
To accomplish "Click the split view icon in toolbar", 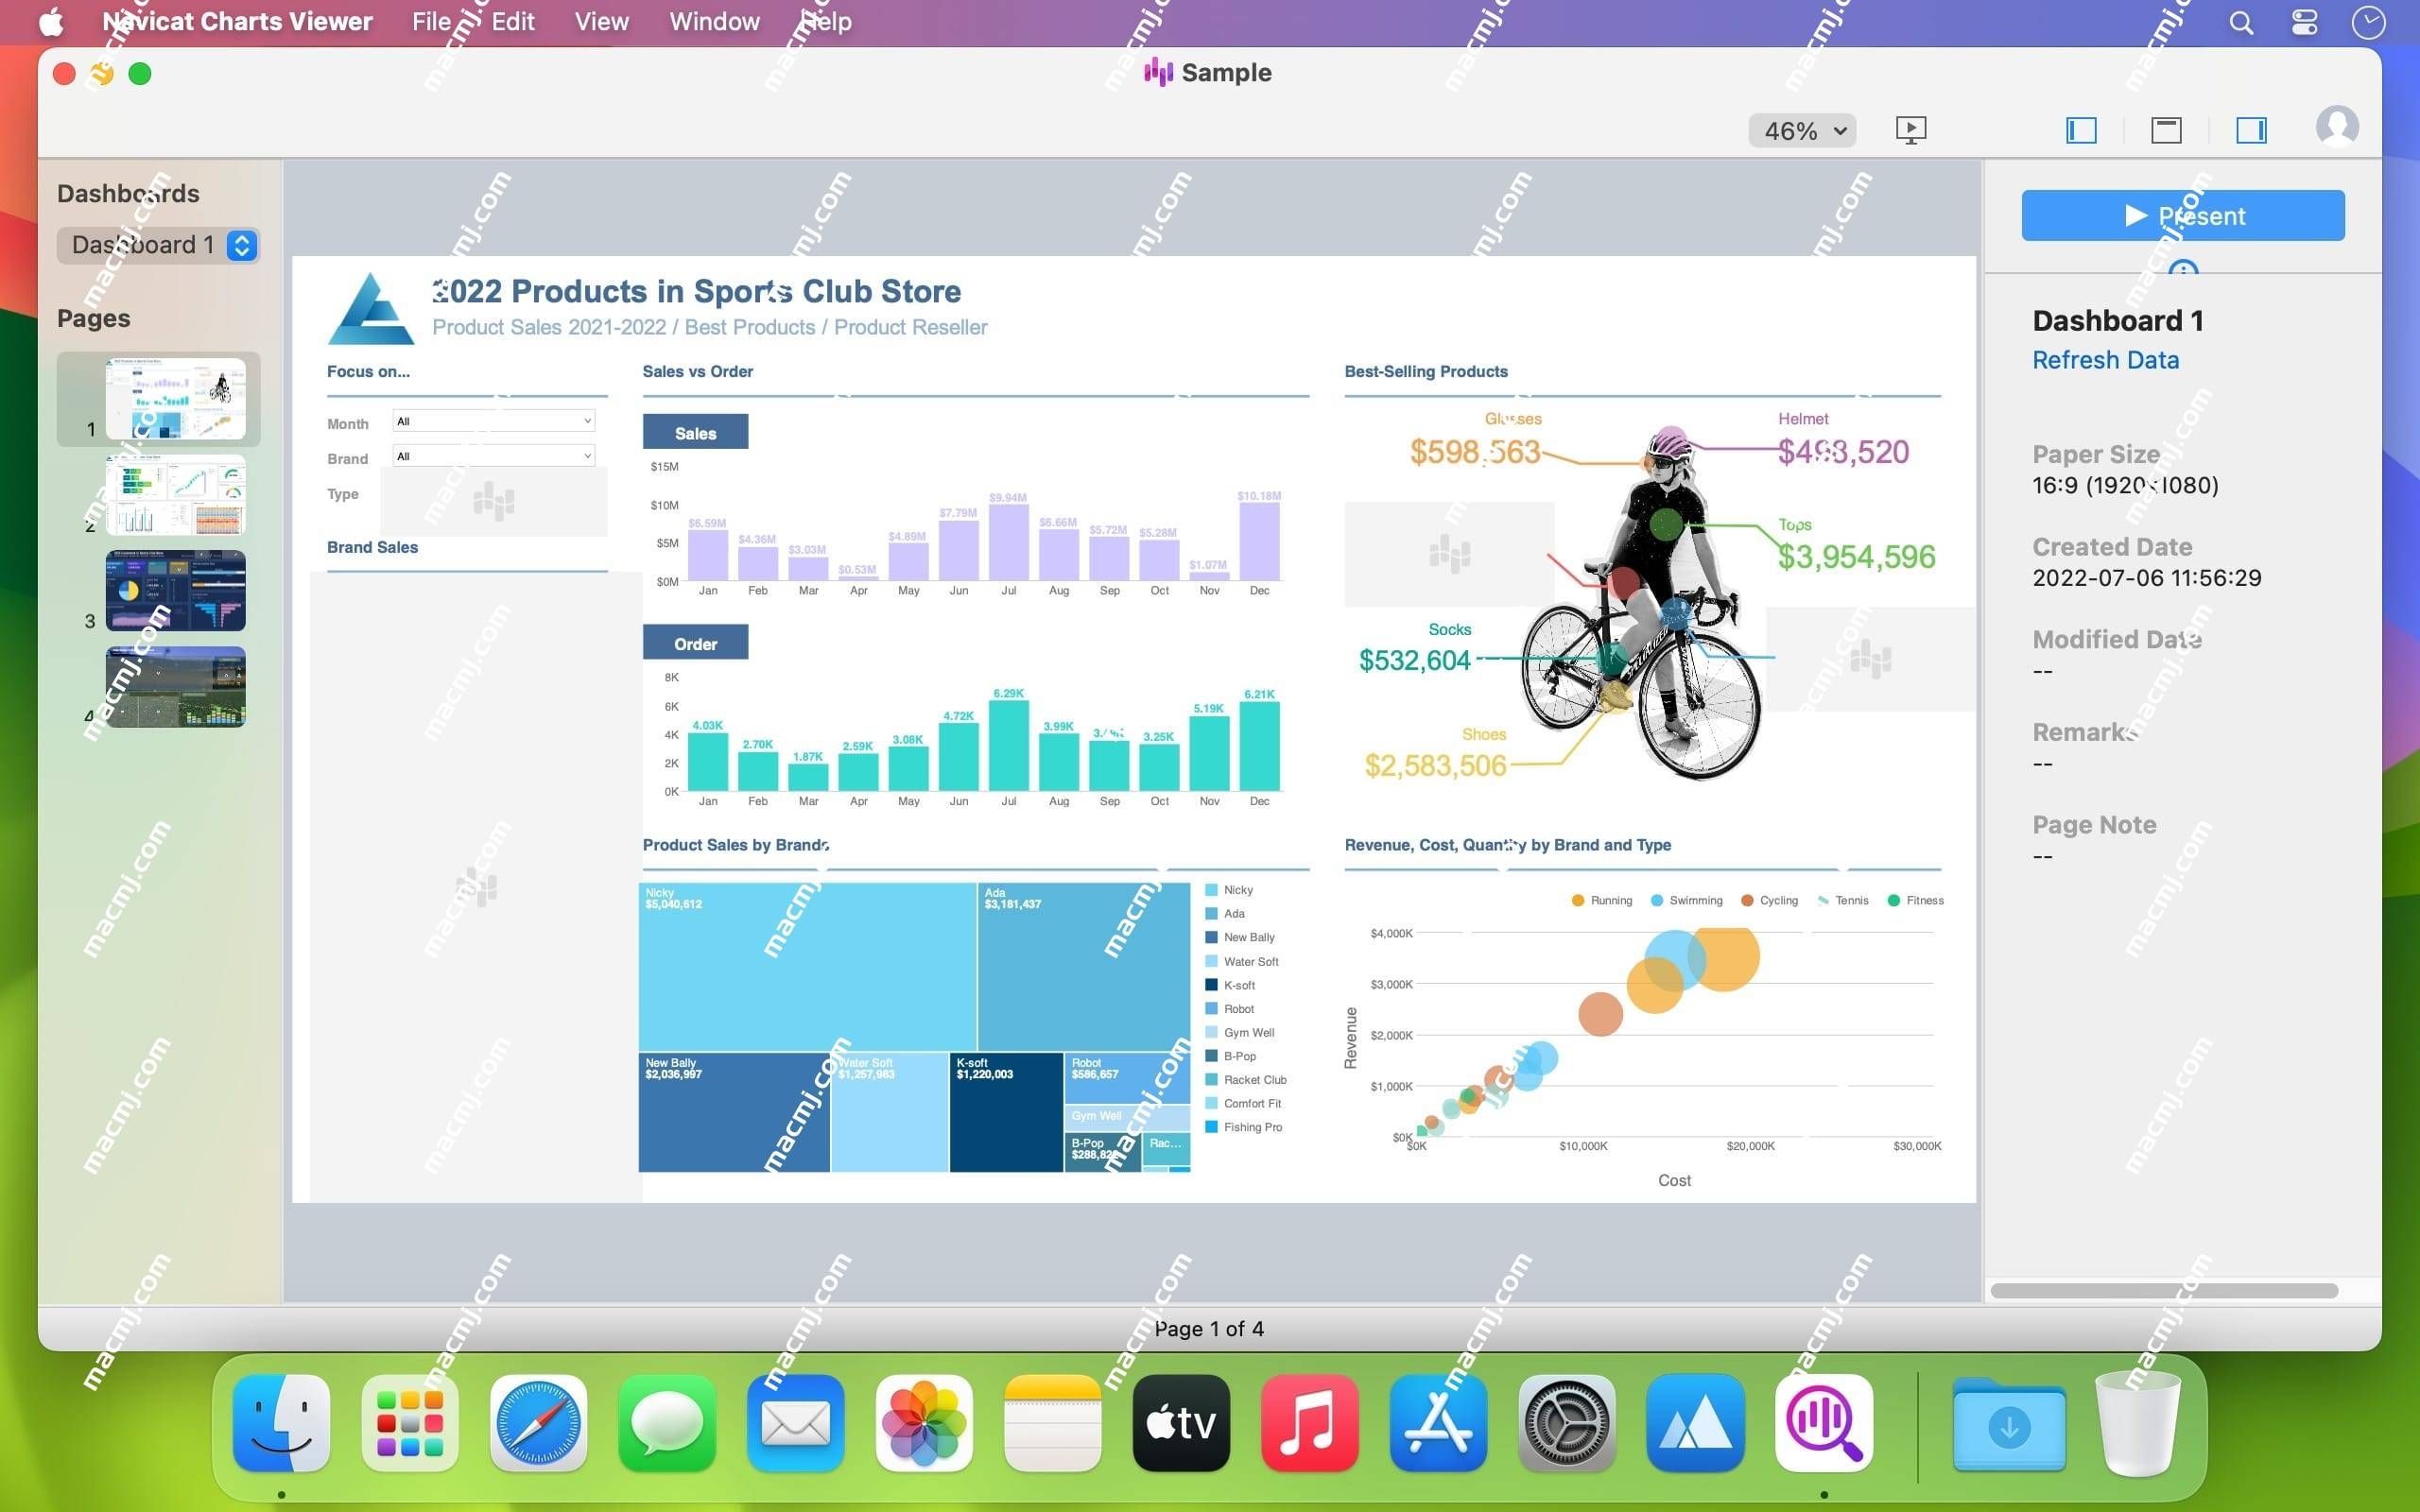I will pyautogui.click(x=2169, y=129).
